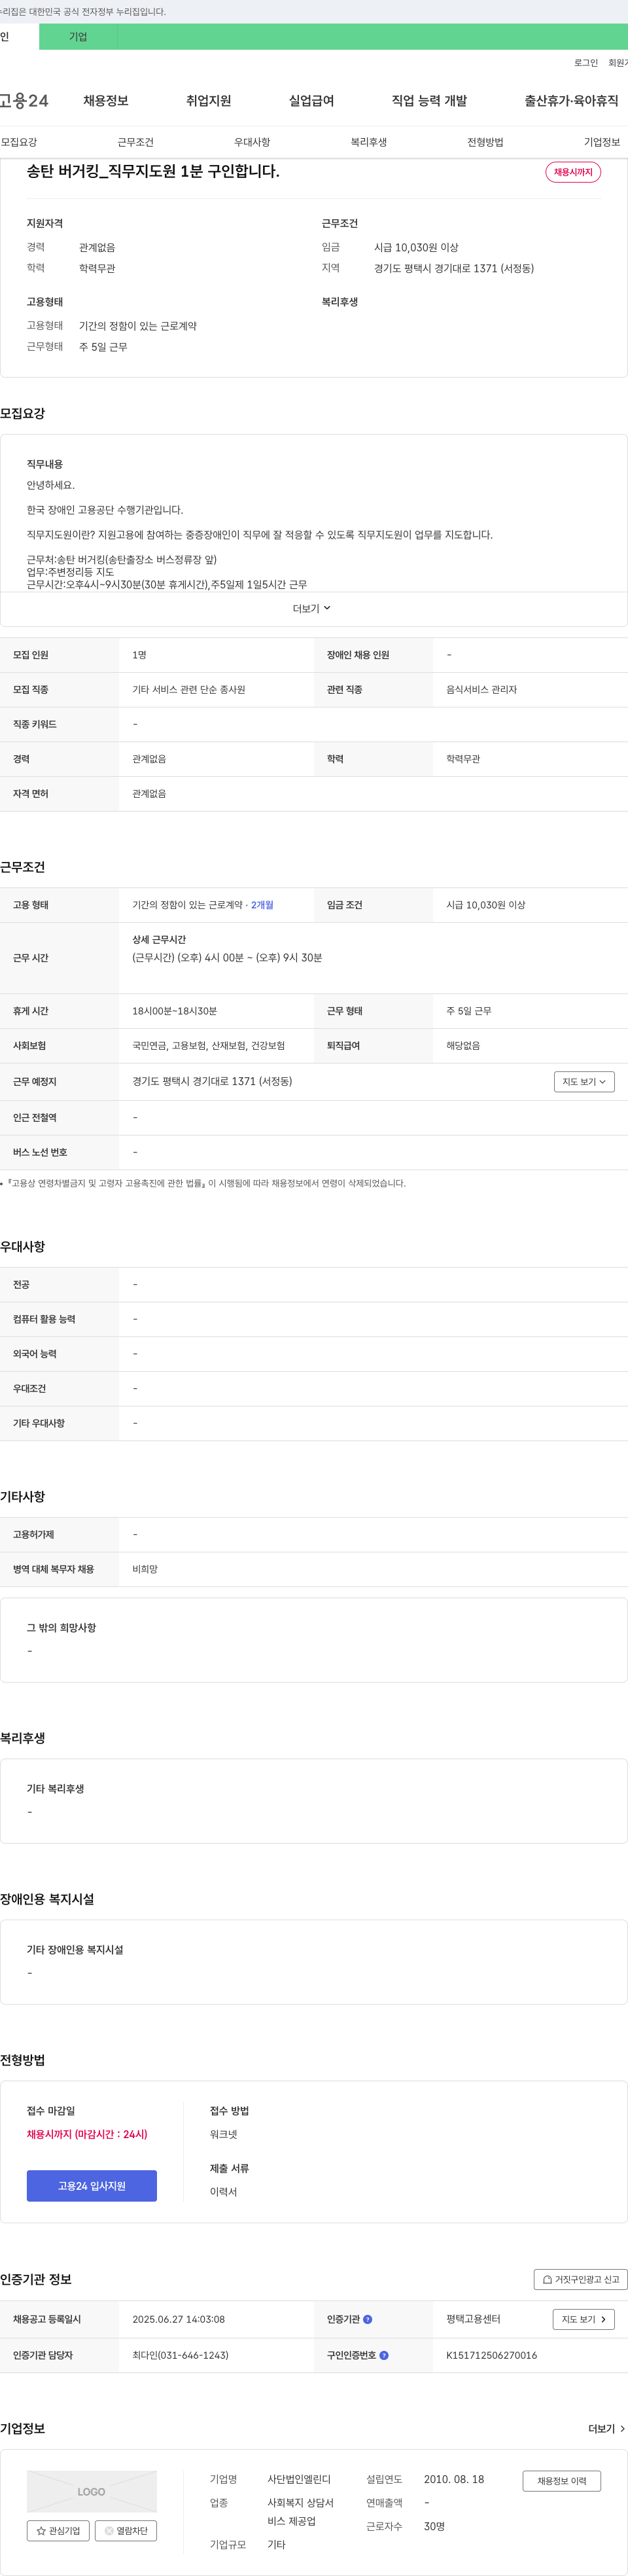
Task: Select 비희망 in 병역 대체 복무자 row
Action: [x=145, y=1570]
